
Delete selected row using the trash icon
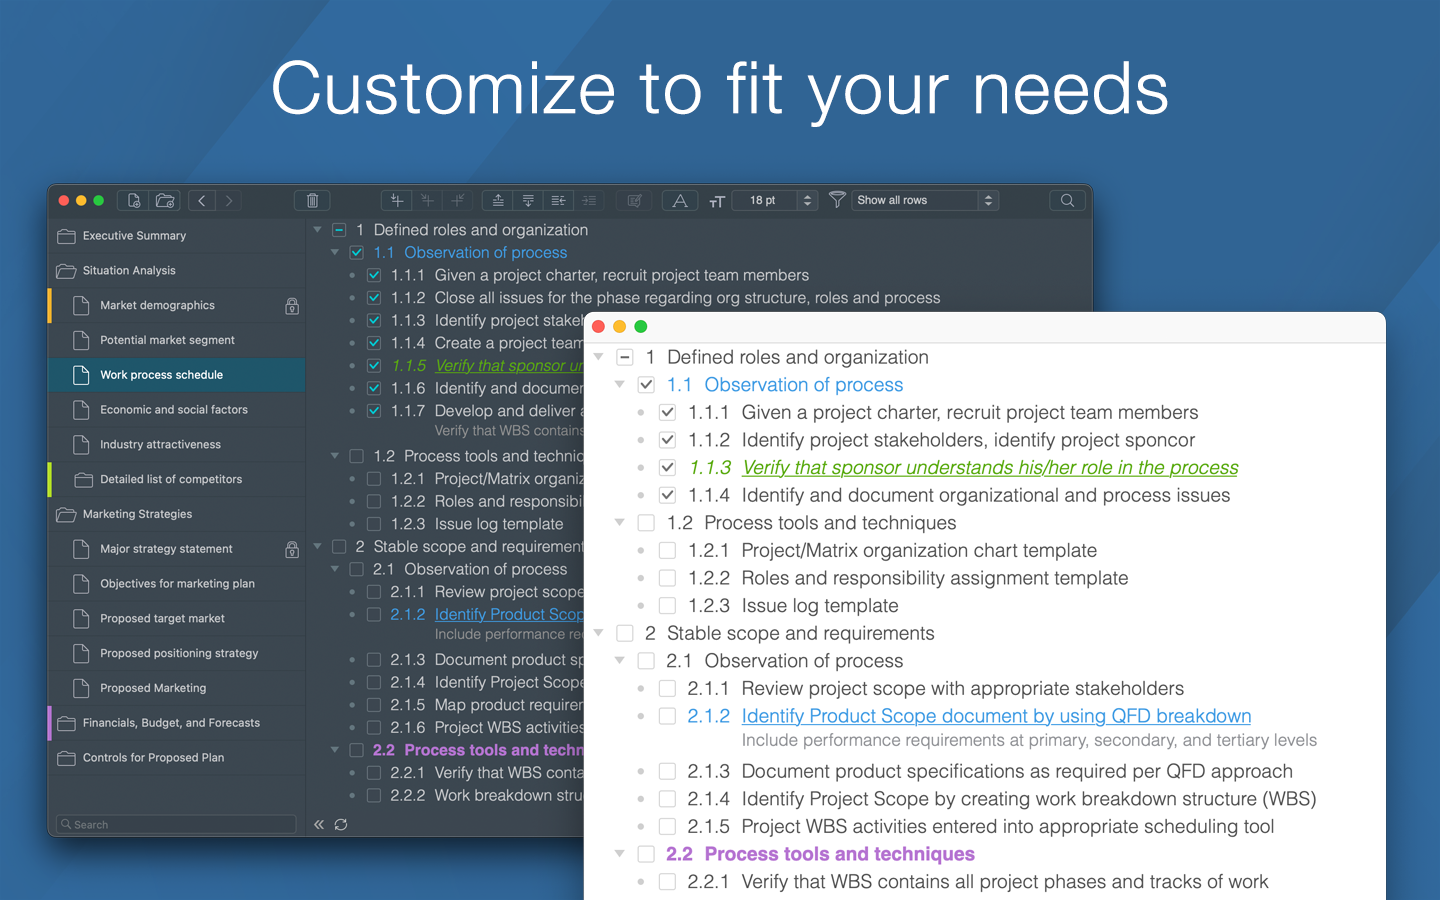312,200
